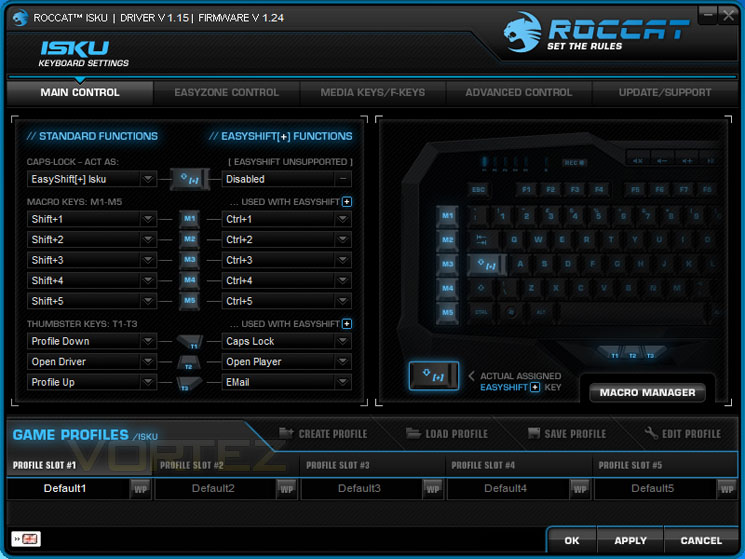Toggle WP on Profile Slot #1 Default1

tap(140, 489)
